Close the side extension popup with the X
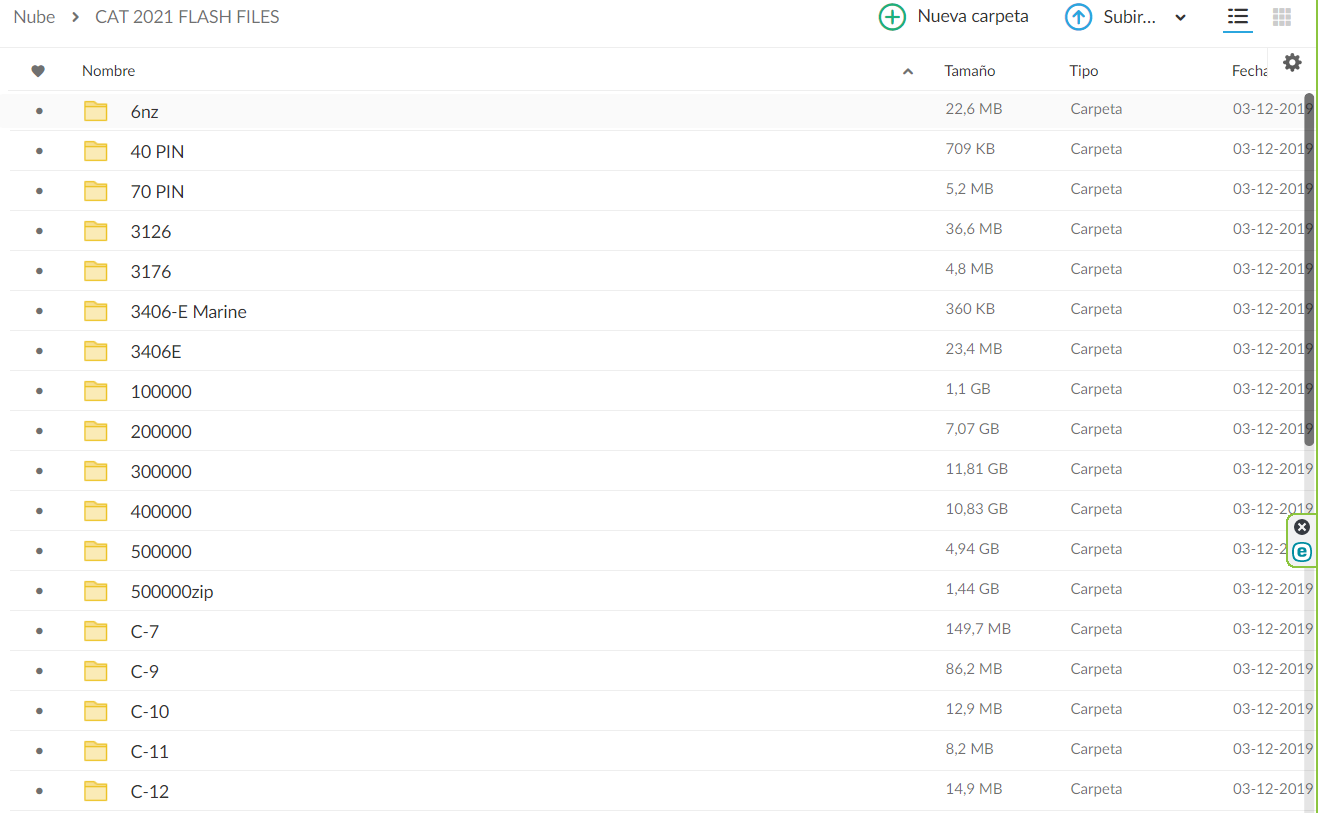Screen dimensions: 1318x813 point(1301,527)
